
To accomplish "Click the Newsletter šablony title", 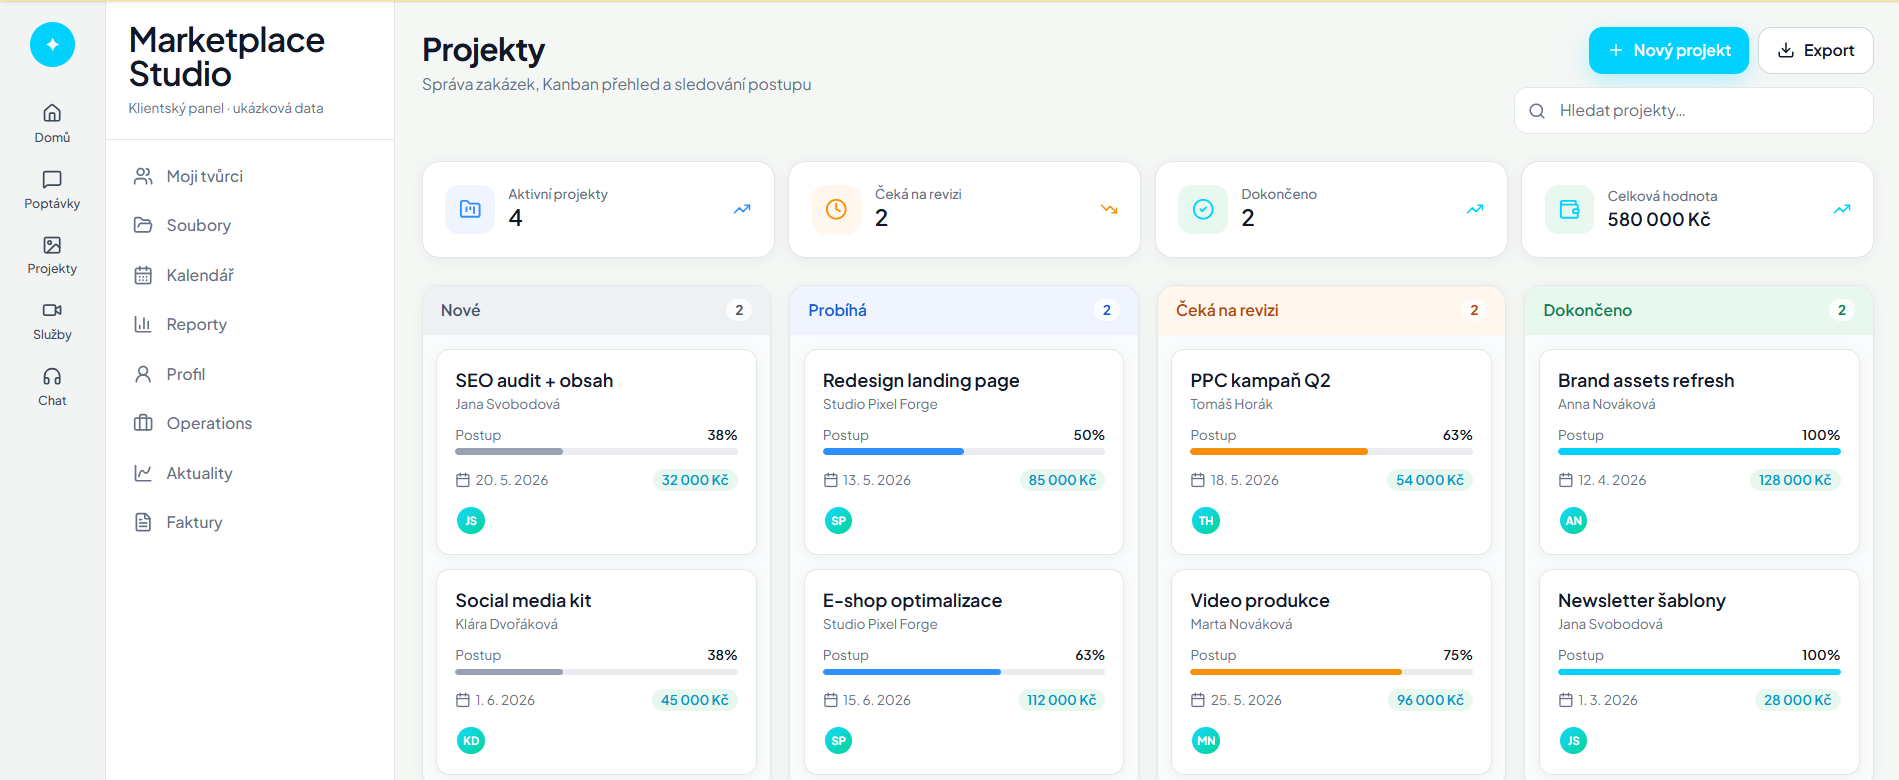I will (x=1642, y=600).
